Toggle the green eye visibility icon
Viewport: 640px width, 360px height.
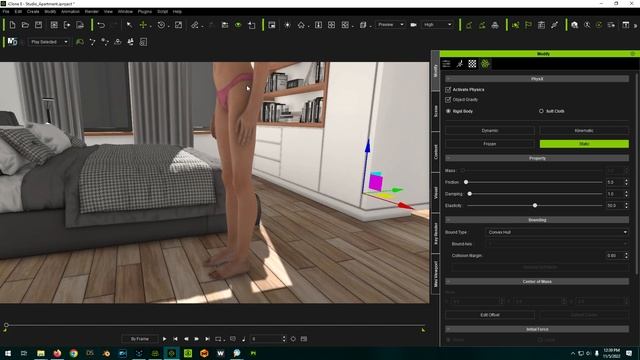(238, 25)
